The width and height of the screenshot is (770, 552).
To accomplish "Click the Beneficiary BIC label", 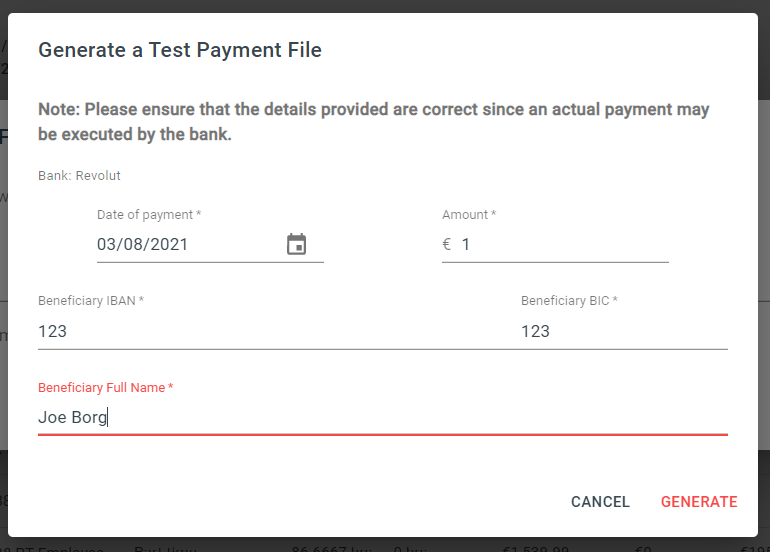I will (x=569, y=301).
